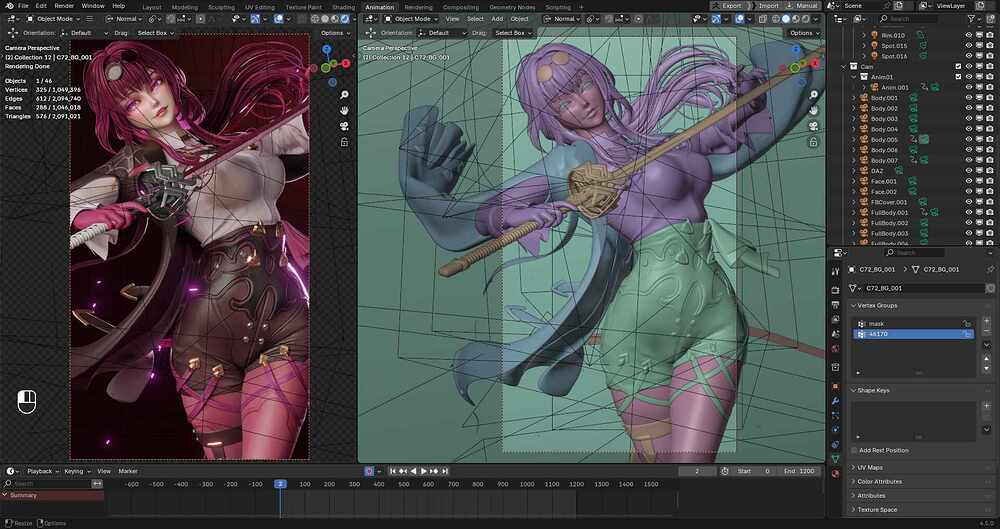Open the Scene properties tab
1000x529 pixels.
point(836,334)
